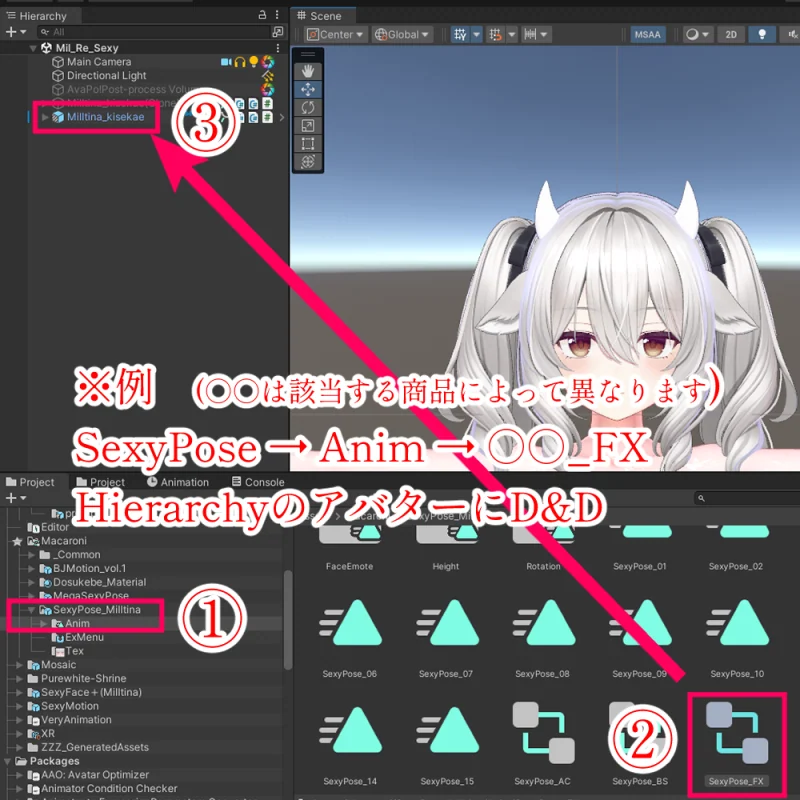This screenshot has width=800, height=800.
Task: Open the draw mode shading dropdown
Action: tap(697, 35)
